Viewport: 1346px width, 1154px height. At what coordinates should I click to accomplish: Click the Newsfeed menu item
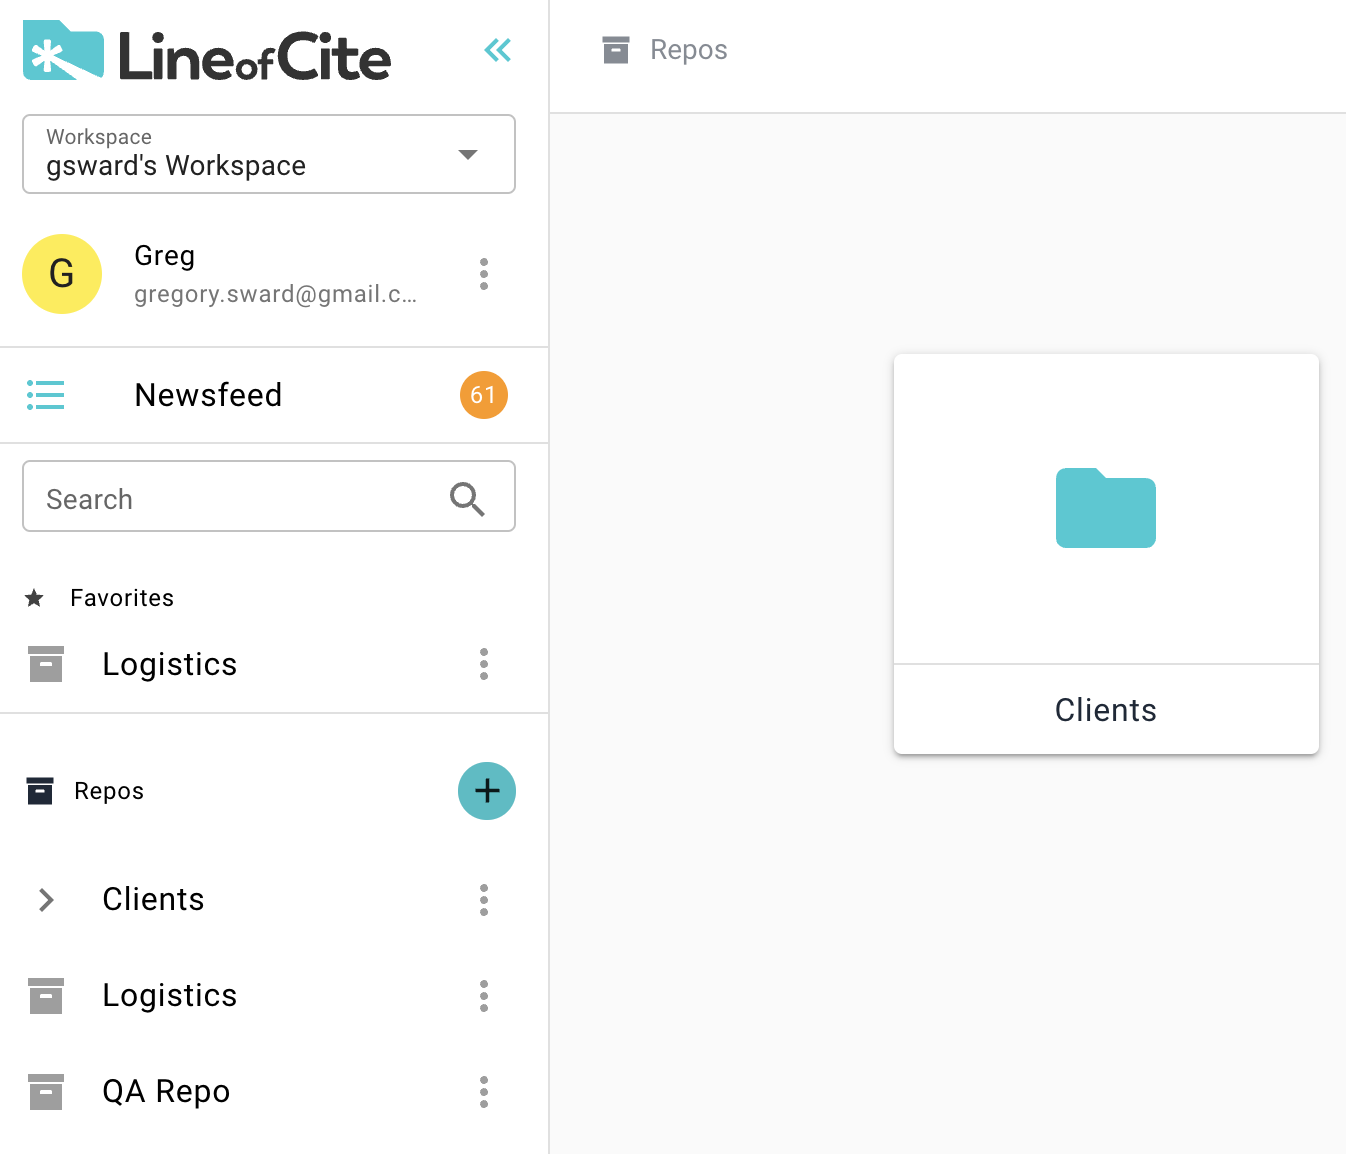click(x=208, y=395)
